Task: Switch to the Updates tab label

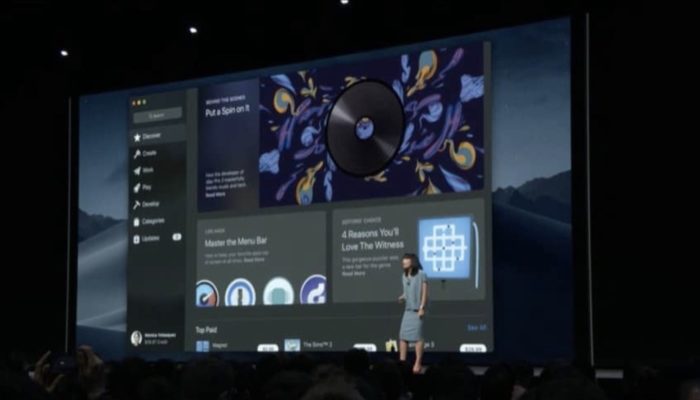Action: tap(150, 238)
